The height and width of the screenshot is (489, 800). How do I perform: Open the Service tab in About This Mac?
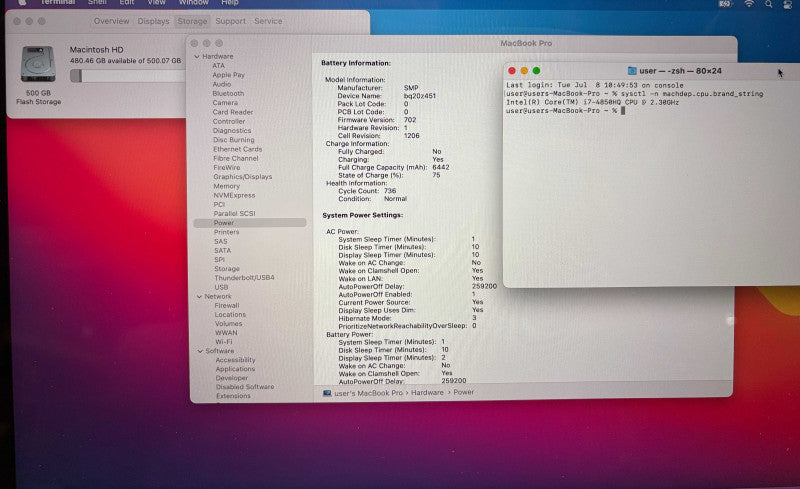[x=268, y=21]
